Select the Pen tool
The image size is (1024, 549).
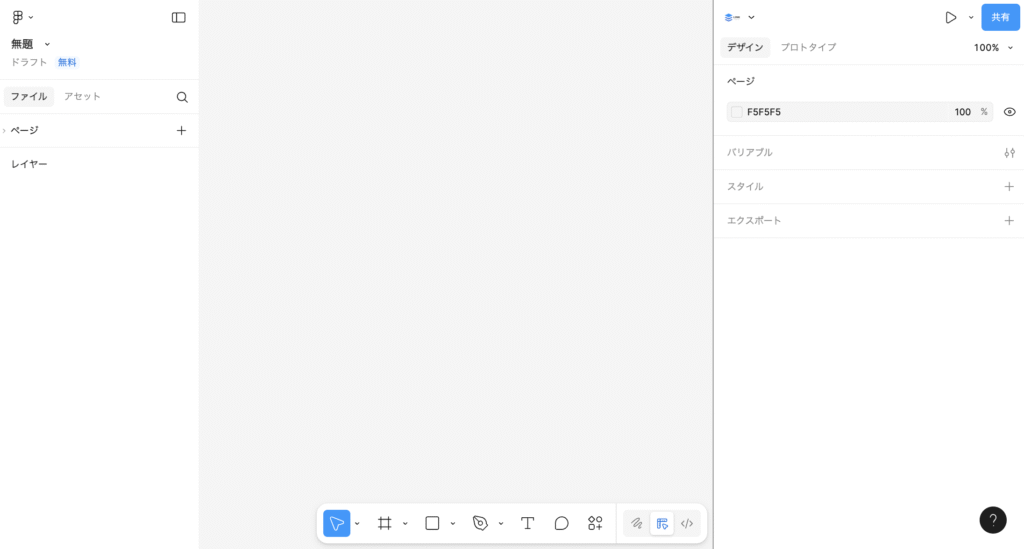[x=480, y=524]
